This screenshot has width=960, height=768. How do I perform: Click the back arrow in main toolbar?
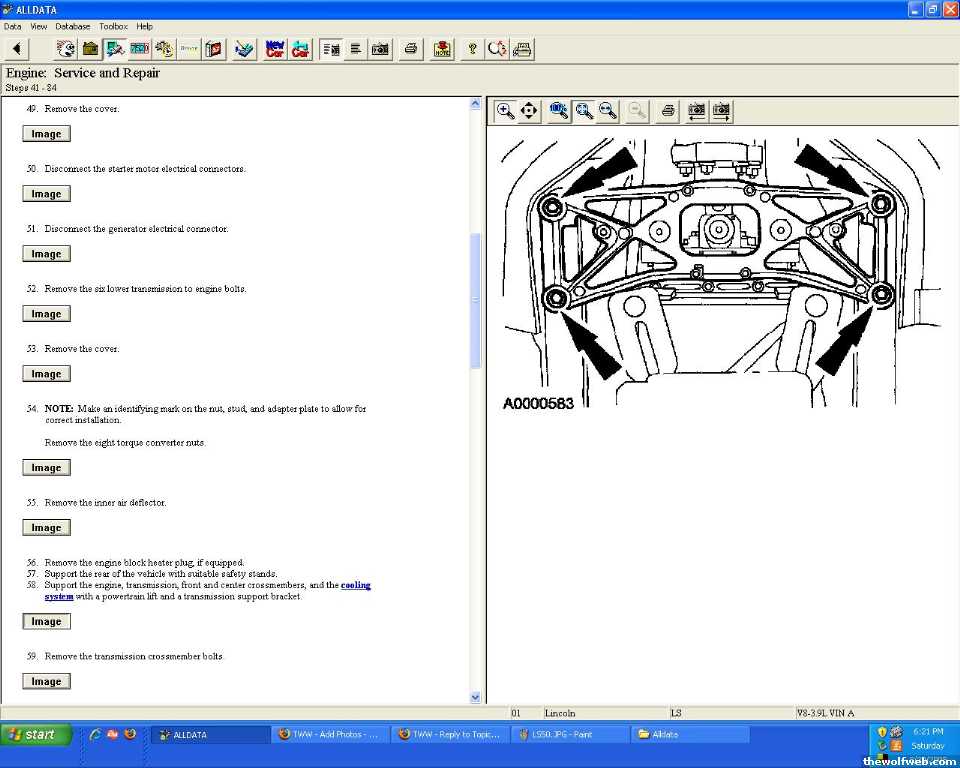pyautogui.click(x=17, y=49)
